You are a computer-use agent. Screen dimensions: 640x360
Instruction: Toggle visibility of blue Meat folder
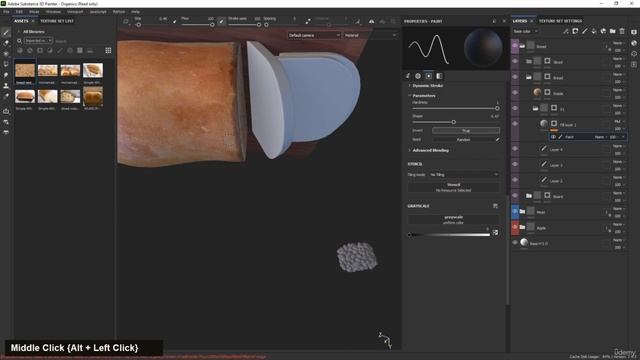tap(515, 211)
